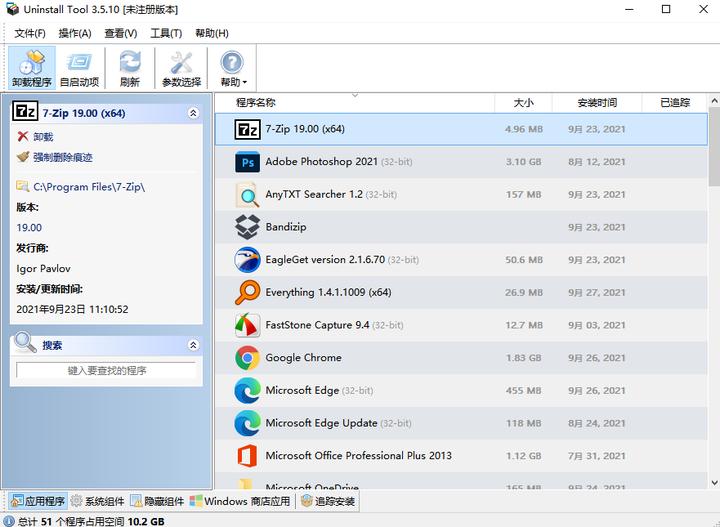
Task: Click the program list scrollbar thumb
Action: [714, 146]
